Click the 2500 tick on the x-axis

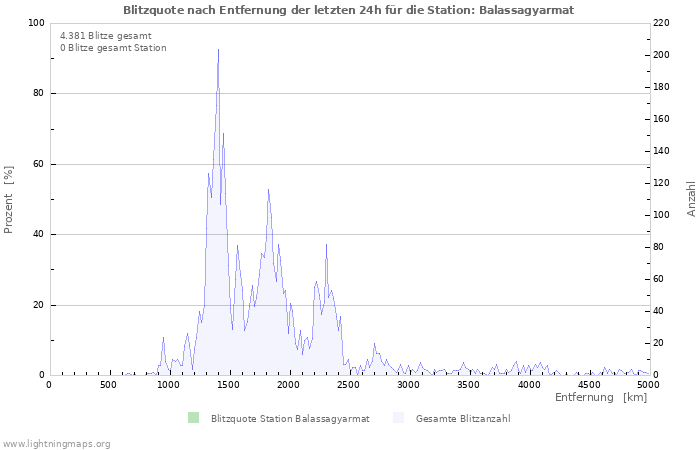pyautogui.click(x=348, y=384)
